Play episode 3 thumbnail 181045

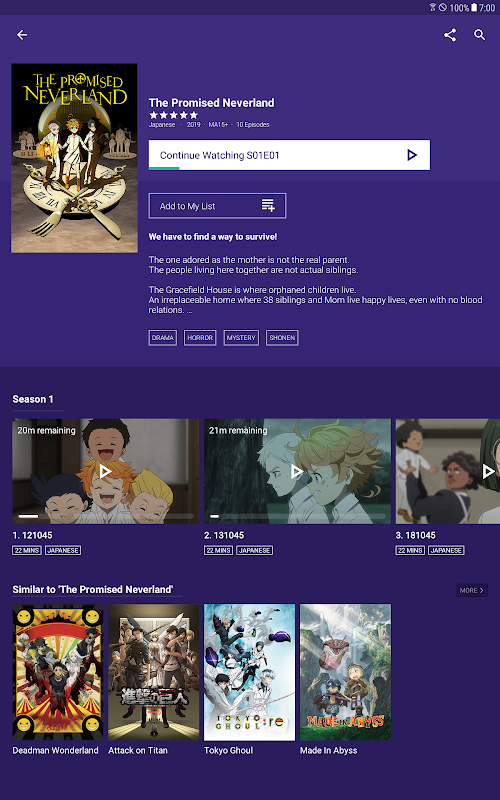point(448,471)
